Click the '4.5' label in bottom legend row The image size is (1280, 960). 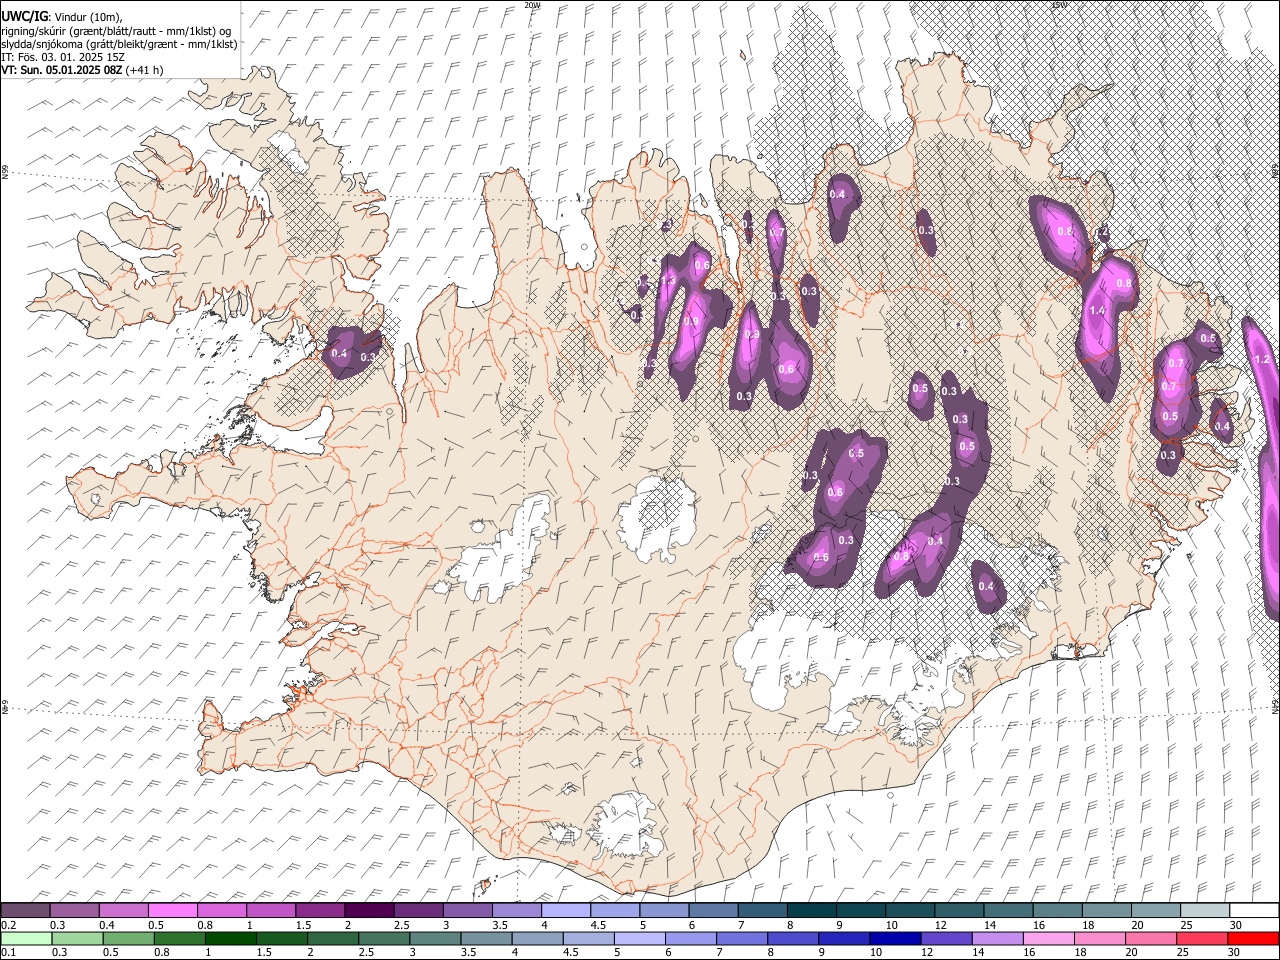(570, 953)
